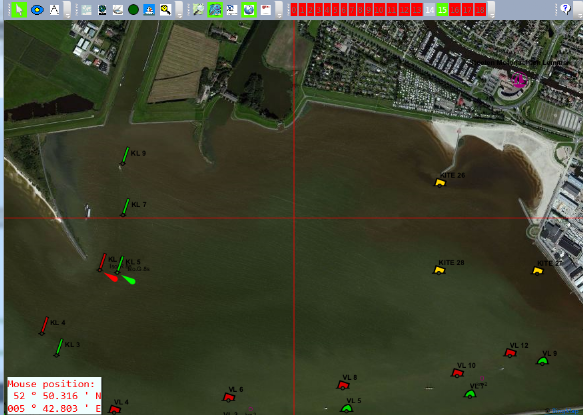Select zoom level 10

point(379,10)
